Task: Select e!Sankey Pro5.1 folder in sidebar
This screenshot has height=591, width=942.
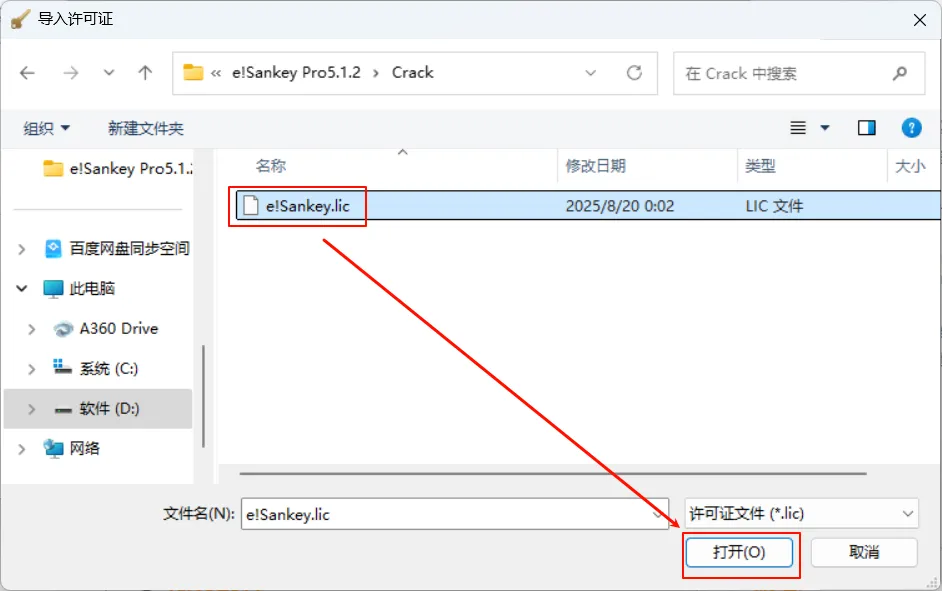Action: [118, 169]
